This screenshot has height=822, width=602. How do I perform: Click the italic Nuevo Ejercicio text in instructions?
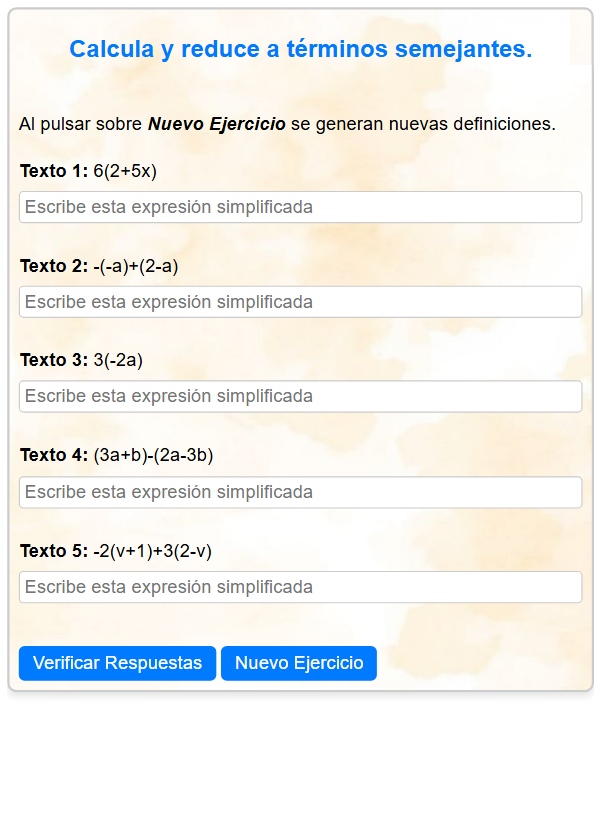coord(217,124)
